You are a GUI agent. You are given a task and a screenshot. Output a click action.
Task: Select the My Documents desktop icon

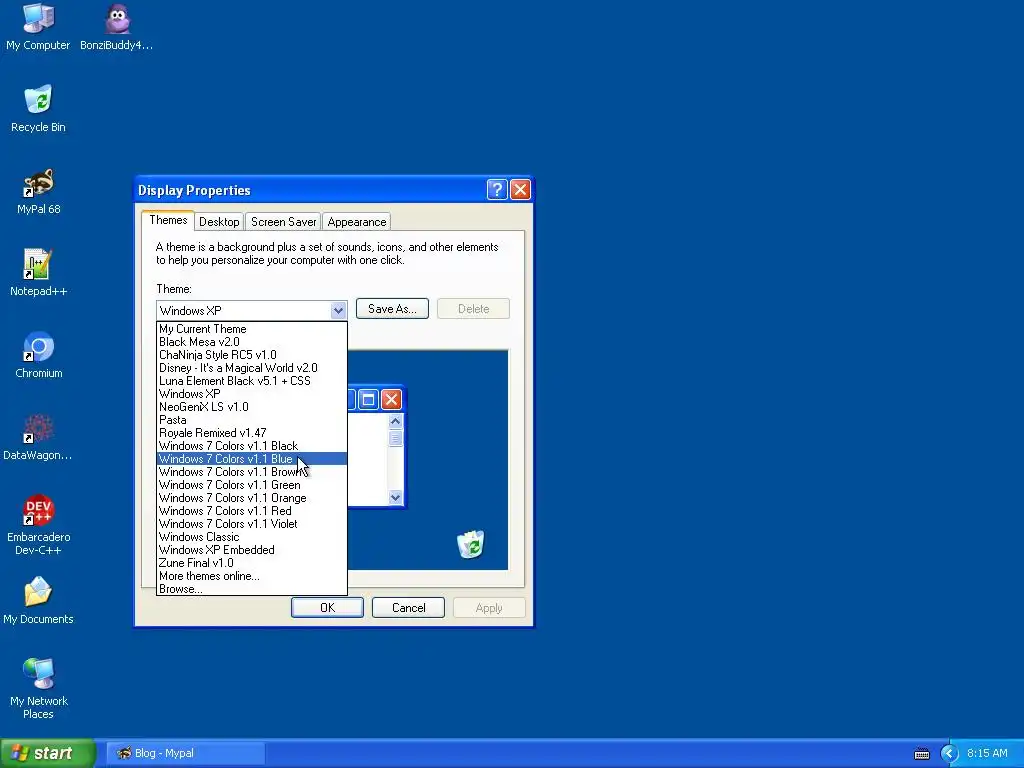pos(38,601)
